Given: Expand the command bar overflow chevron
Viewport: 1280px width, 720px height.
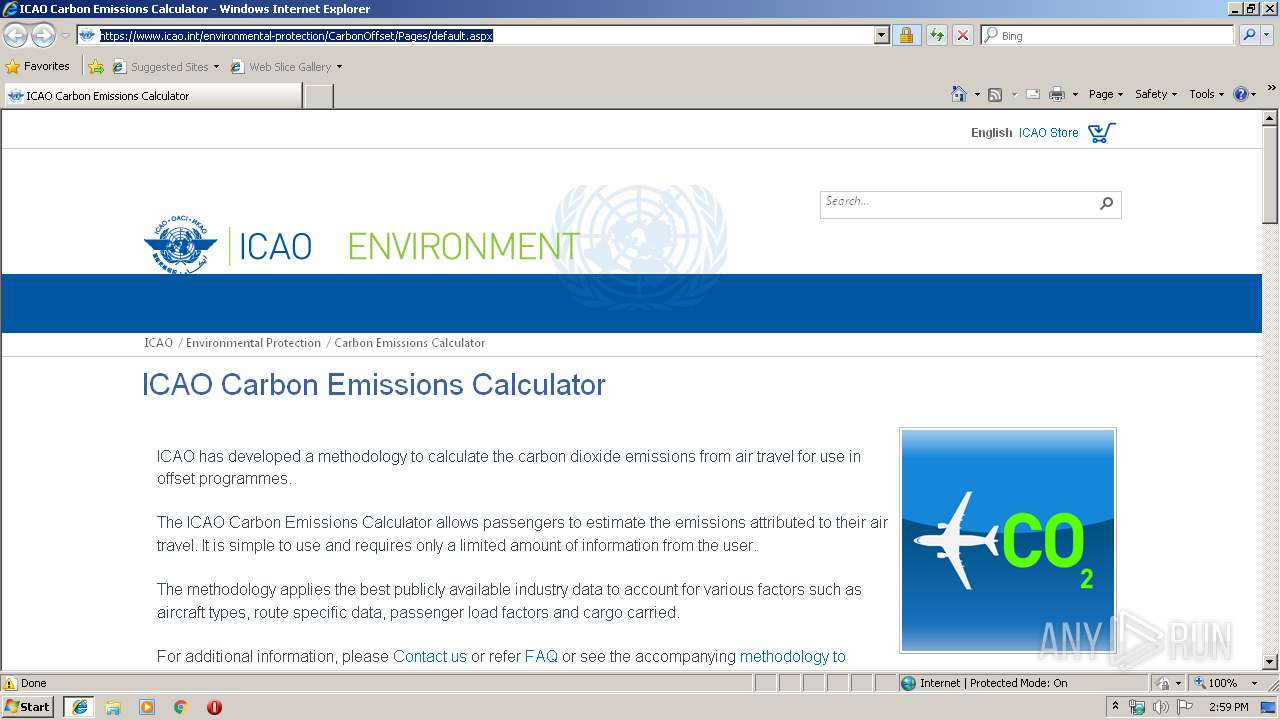Looking at the screenshot, I should (1271, 88).
